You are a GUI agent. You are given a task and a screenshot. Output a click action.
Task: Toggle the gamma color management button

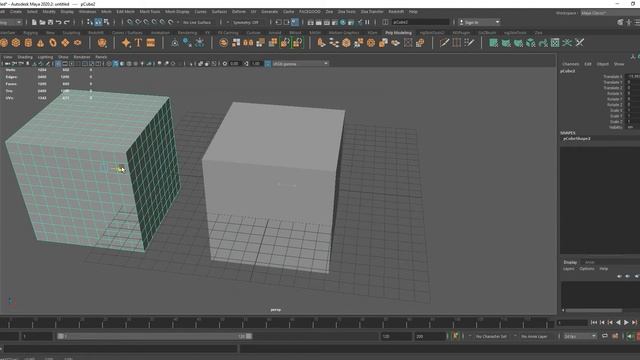pyautogui.click(x=268, y=64)
